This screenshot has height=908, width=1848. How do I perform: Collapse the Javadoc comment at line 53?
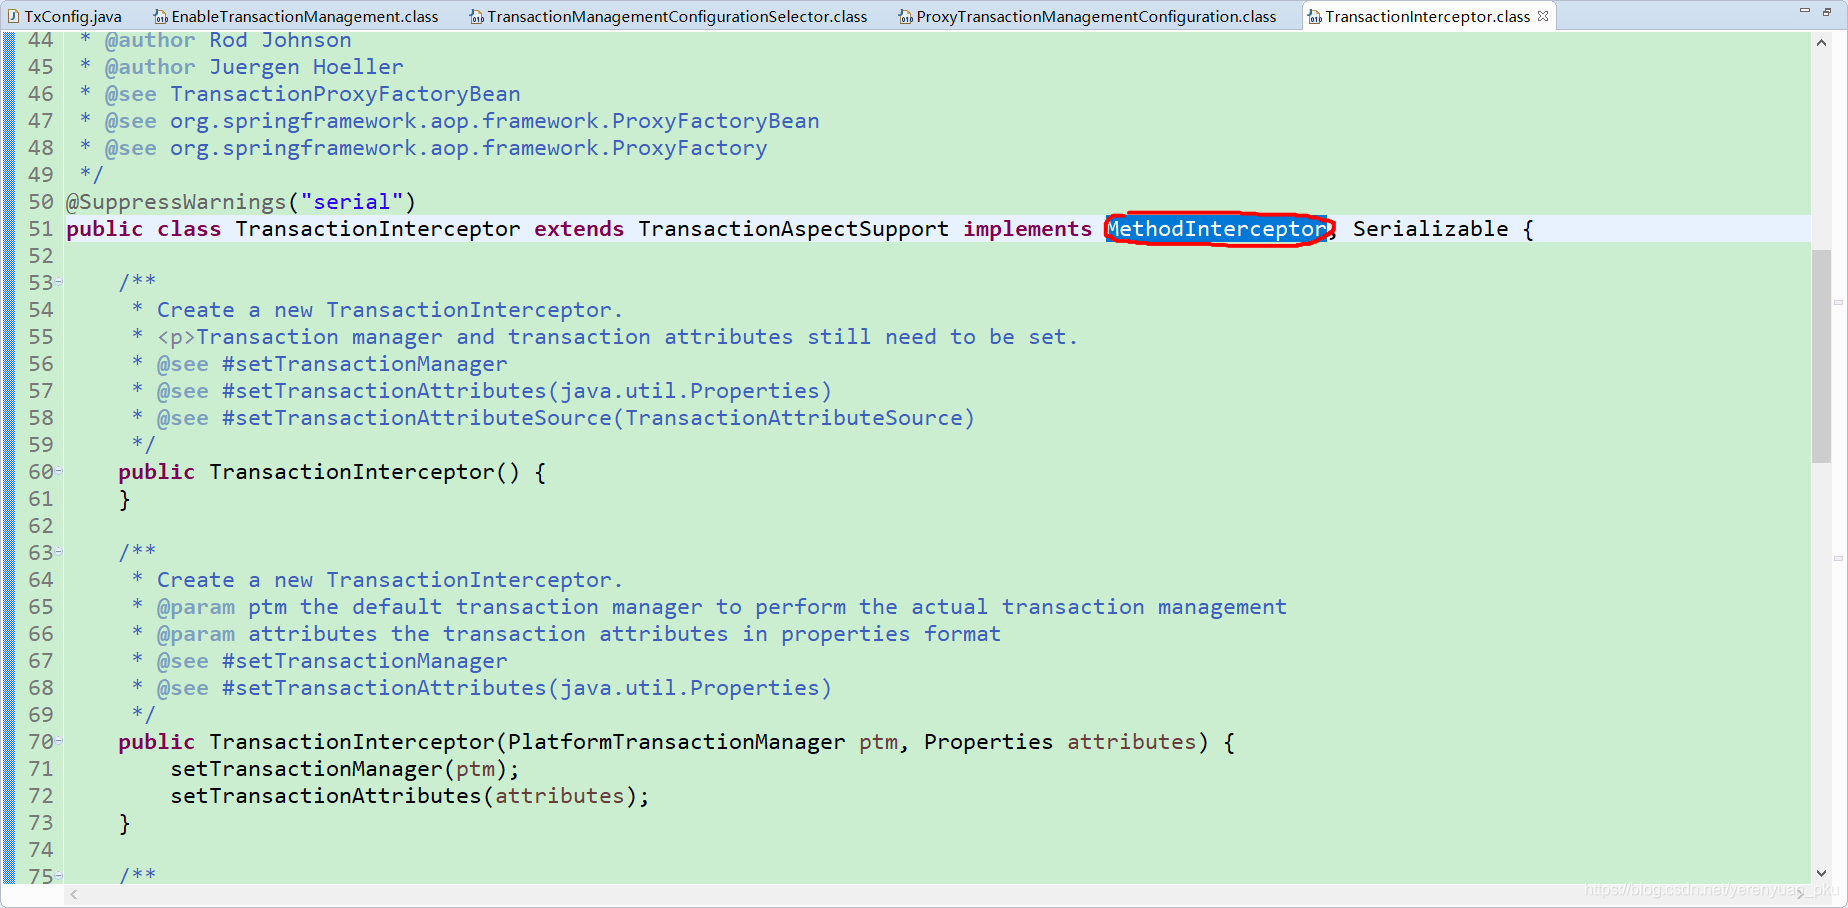pos(59,283)
